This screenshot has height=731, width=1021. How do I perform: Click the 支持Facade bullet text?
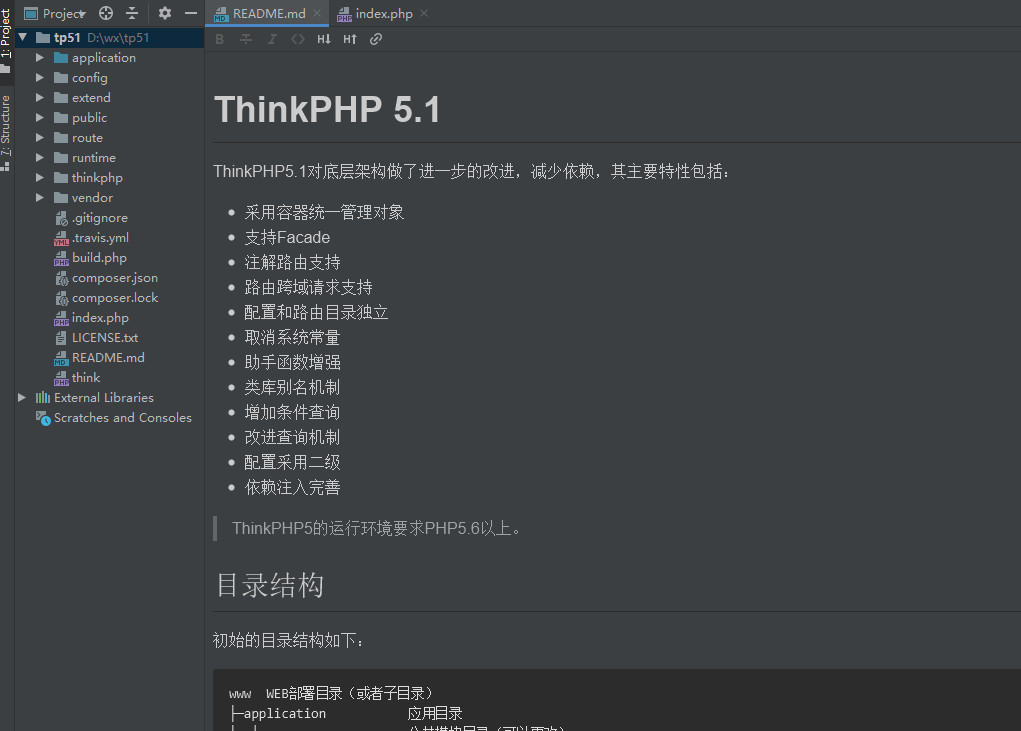point(287,238)
